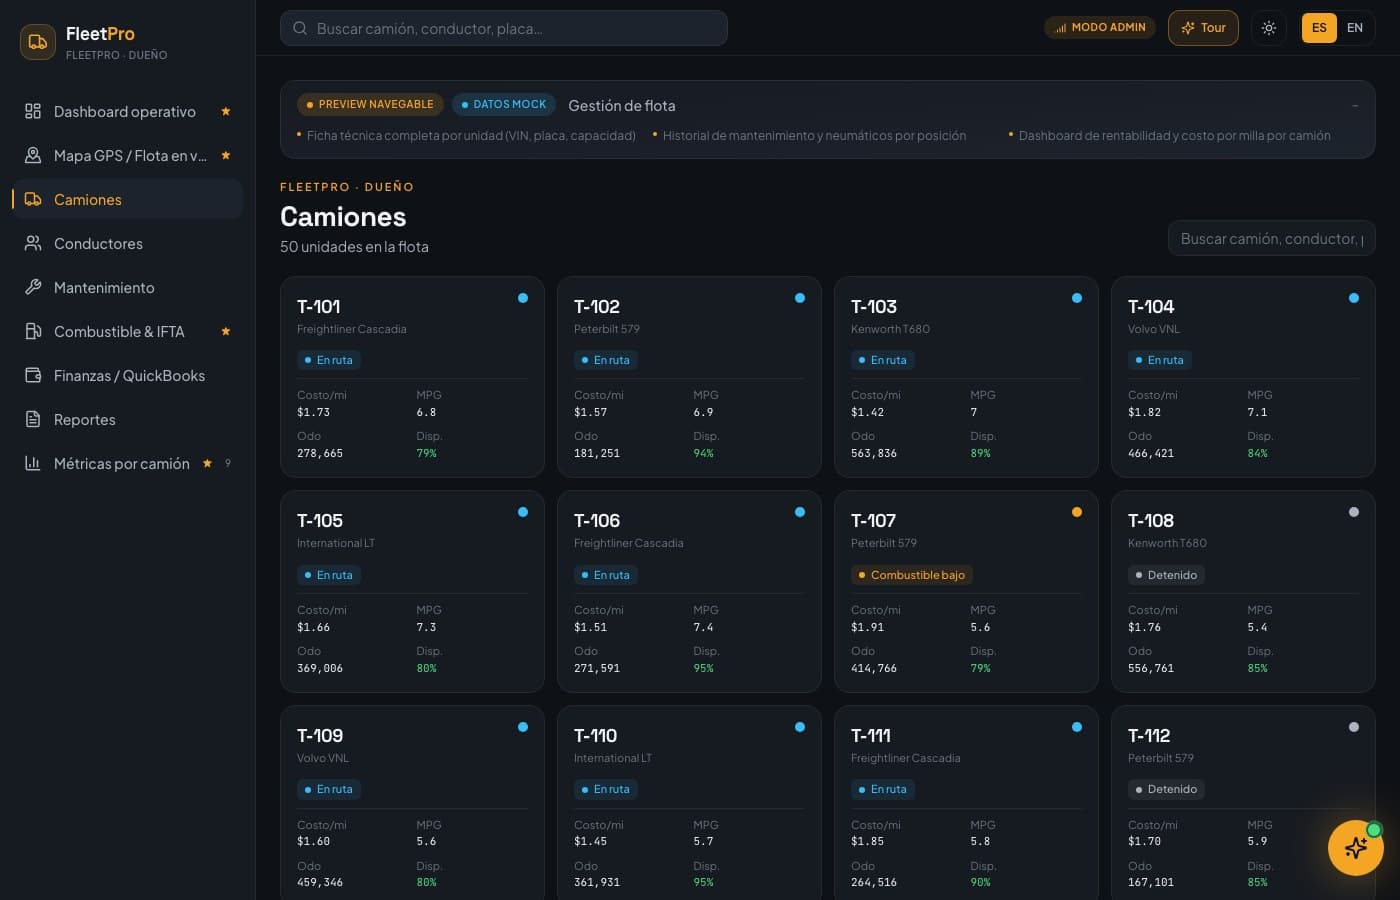Open the floating AI assistant sparkle button
This screenshot has width=1400, height=900.
pyautogui.click(x=1356, y=848)
